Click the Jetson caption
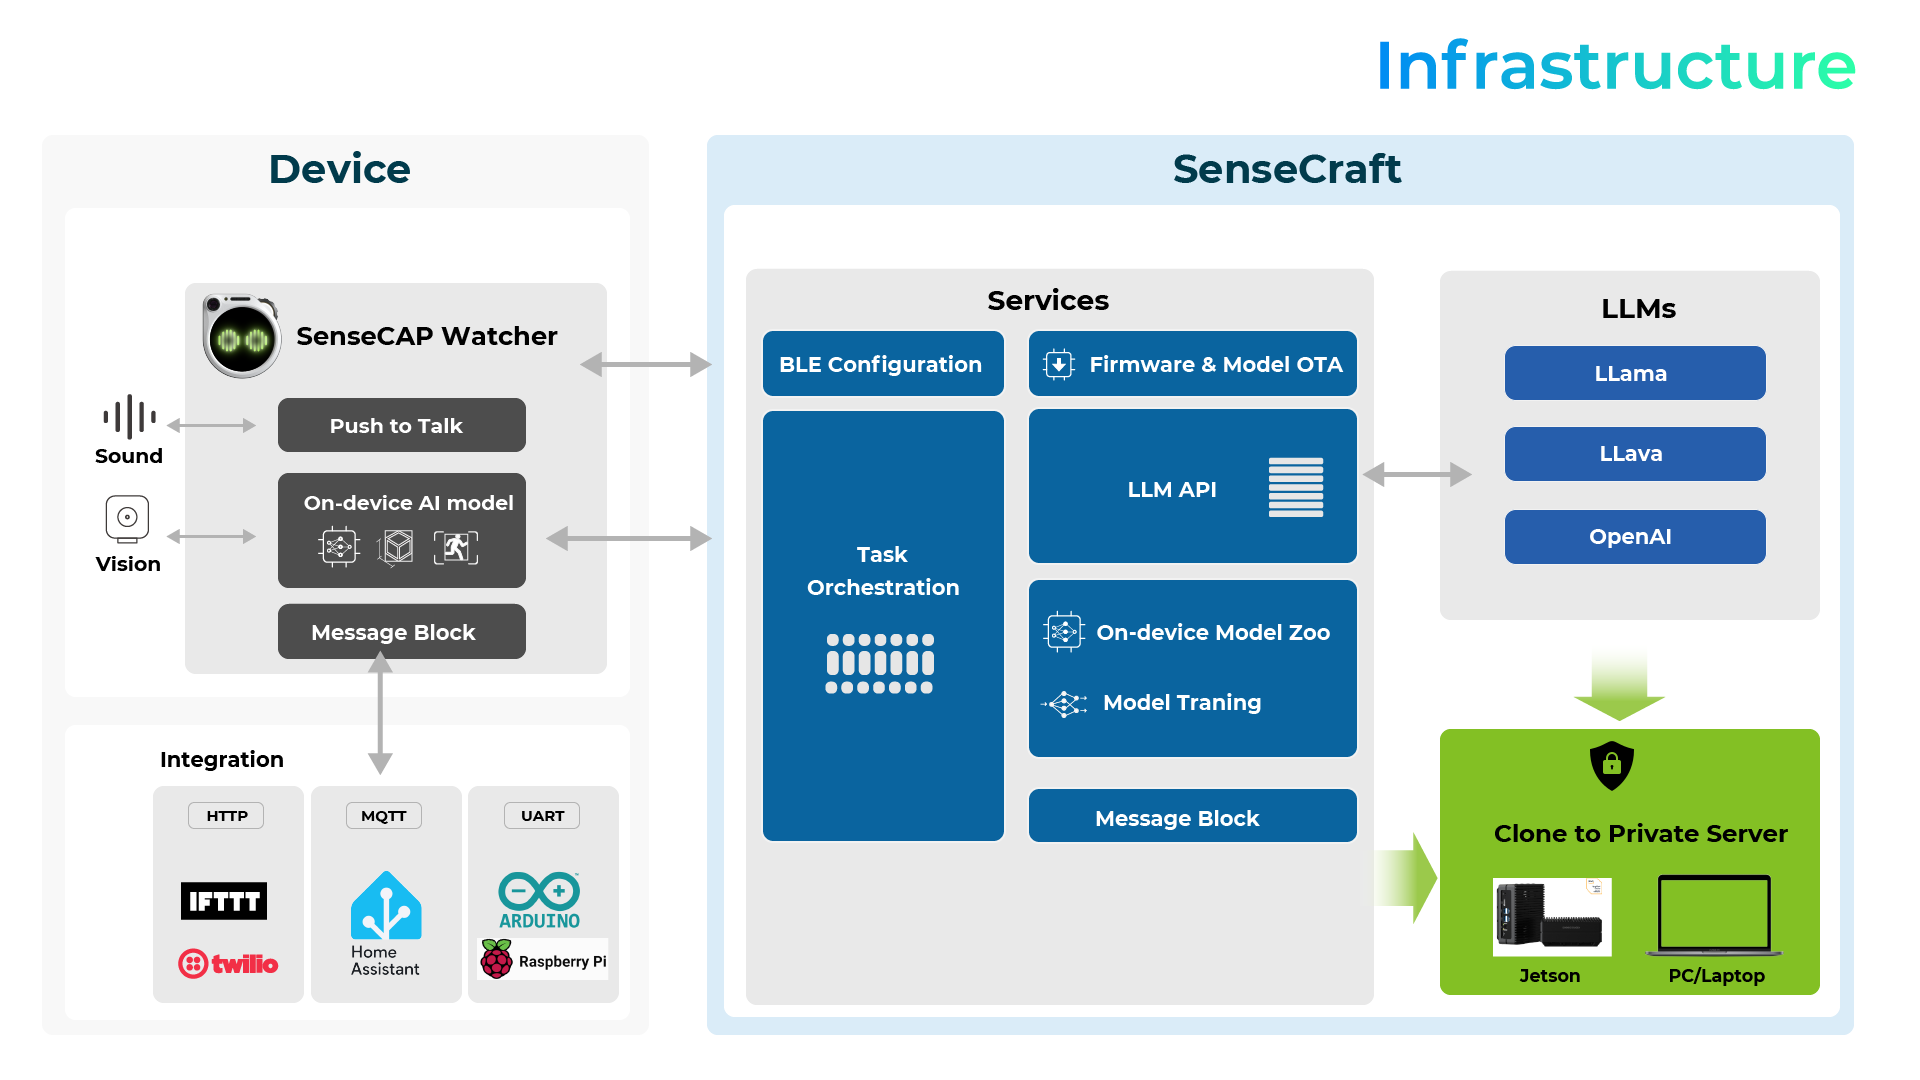 tap(1550, 975)
